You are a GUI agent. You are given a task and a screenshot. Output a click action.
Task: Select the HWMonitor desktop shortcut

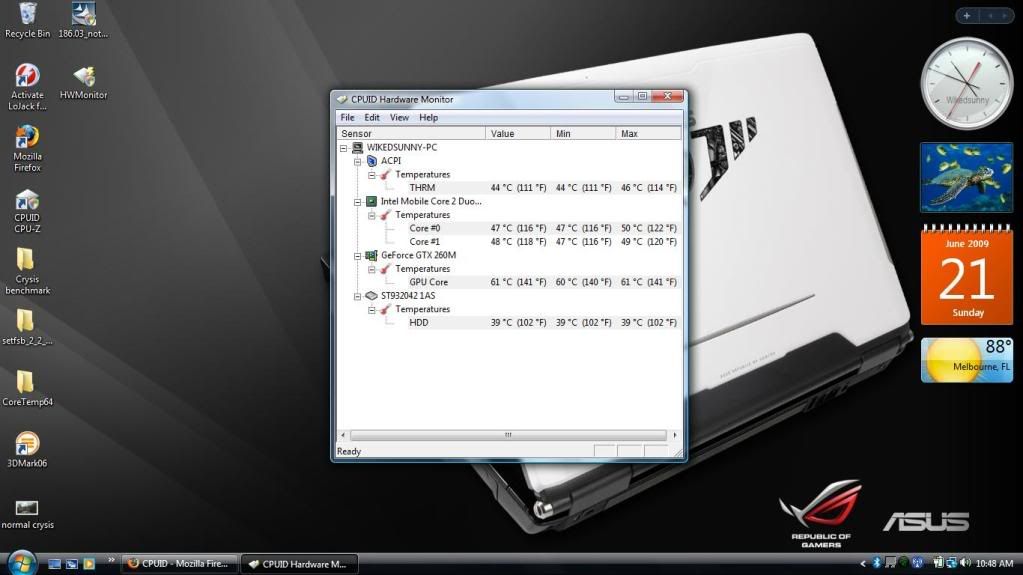[x=84, y=82]
